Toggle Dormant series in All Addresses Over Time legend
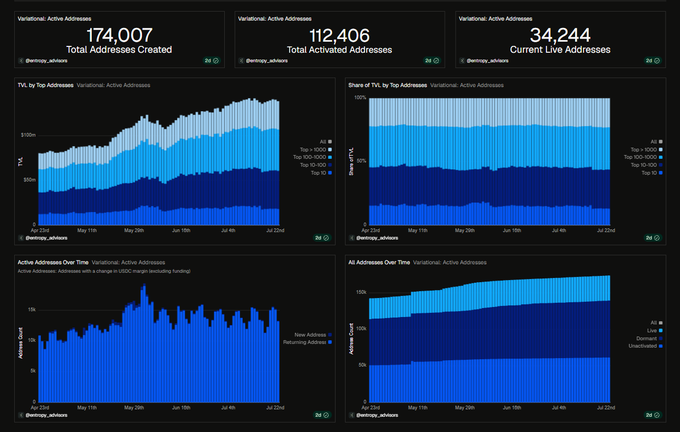Screen dimensions: 680x432 coord(650,338)
